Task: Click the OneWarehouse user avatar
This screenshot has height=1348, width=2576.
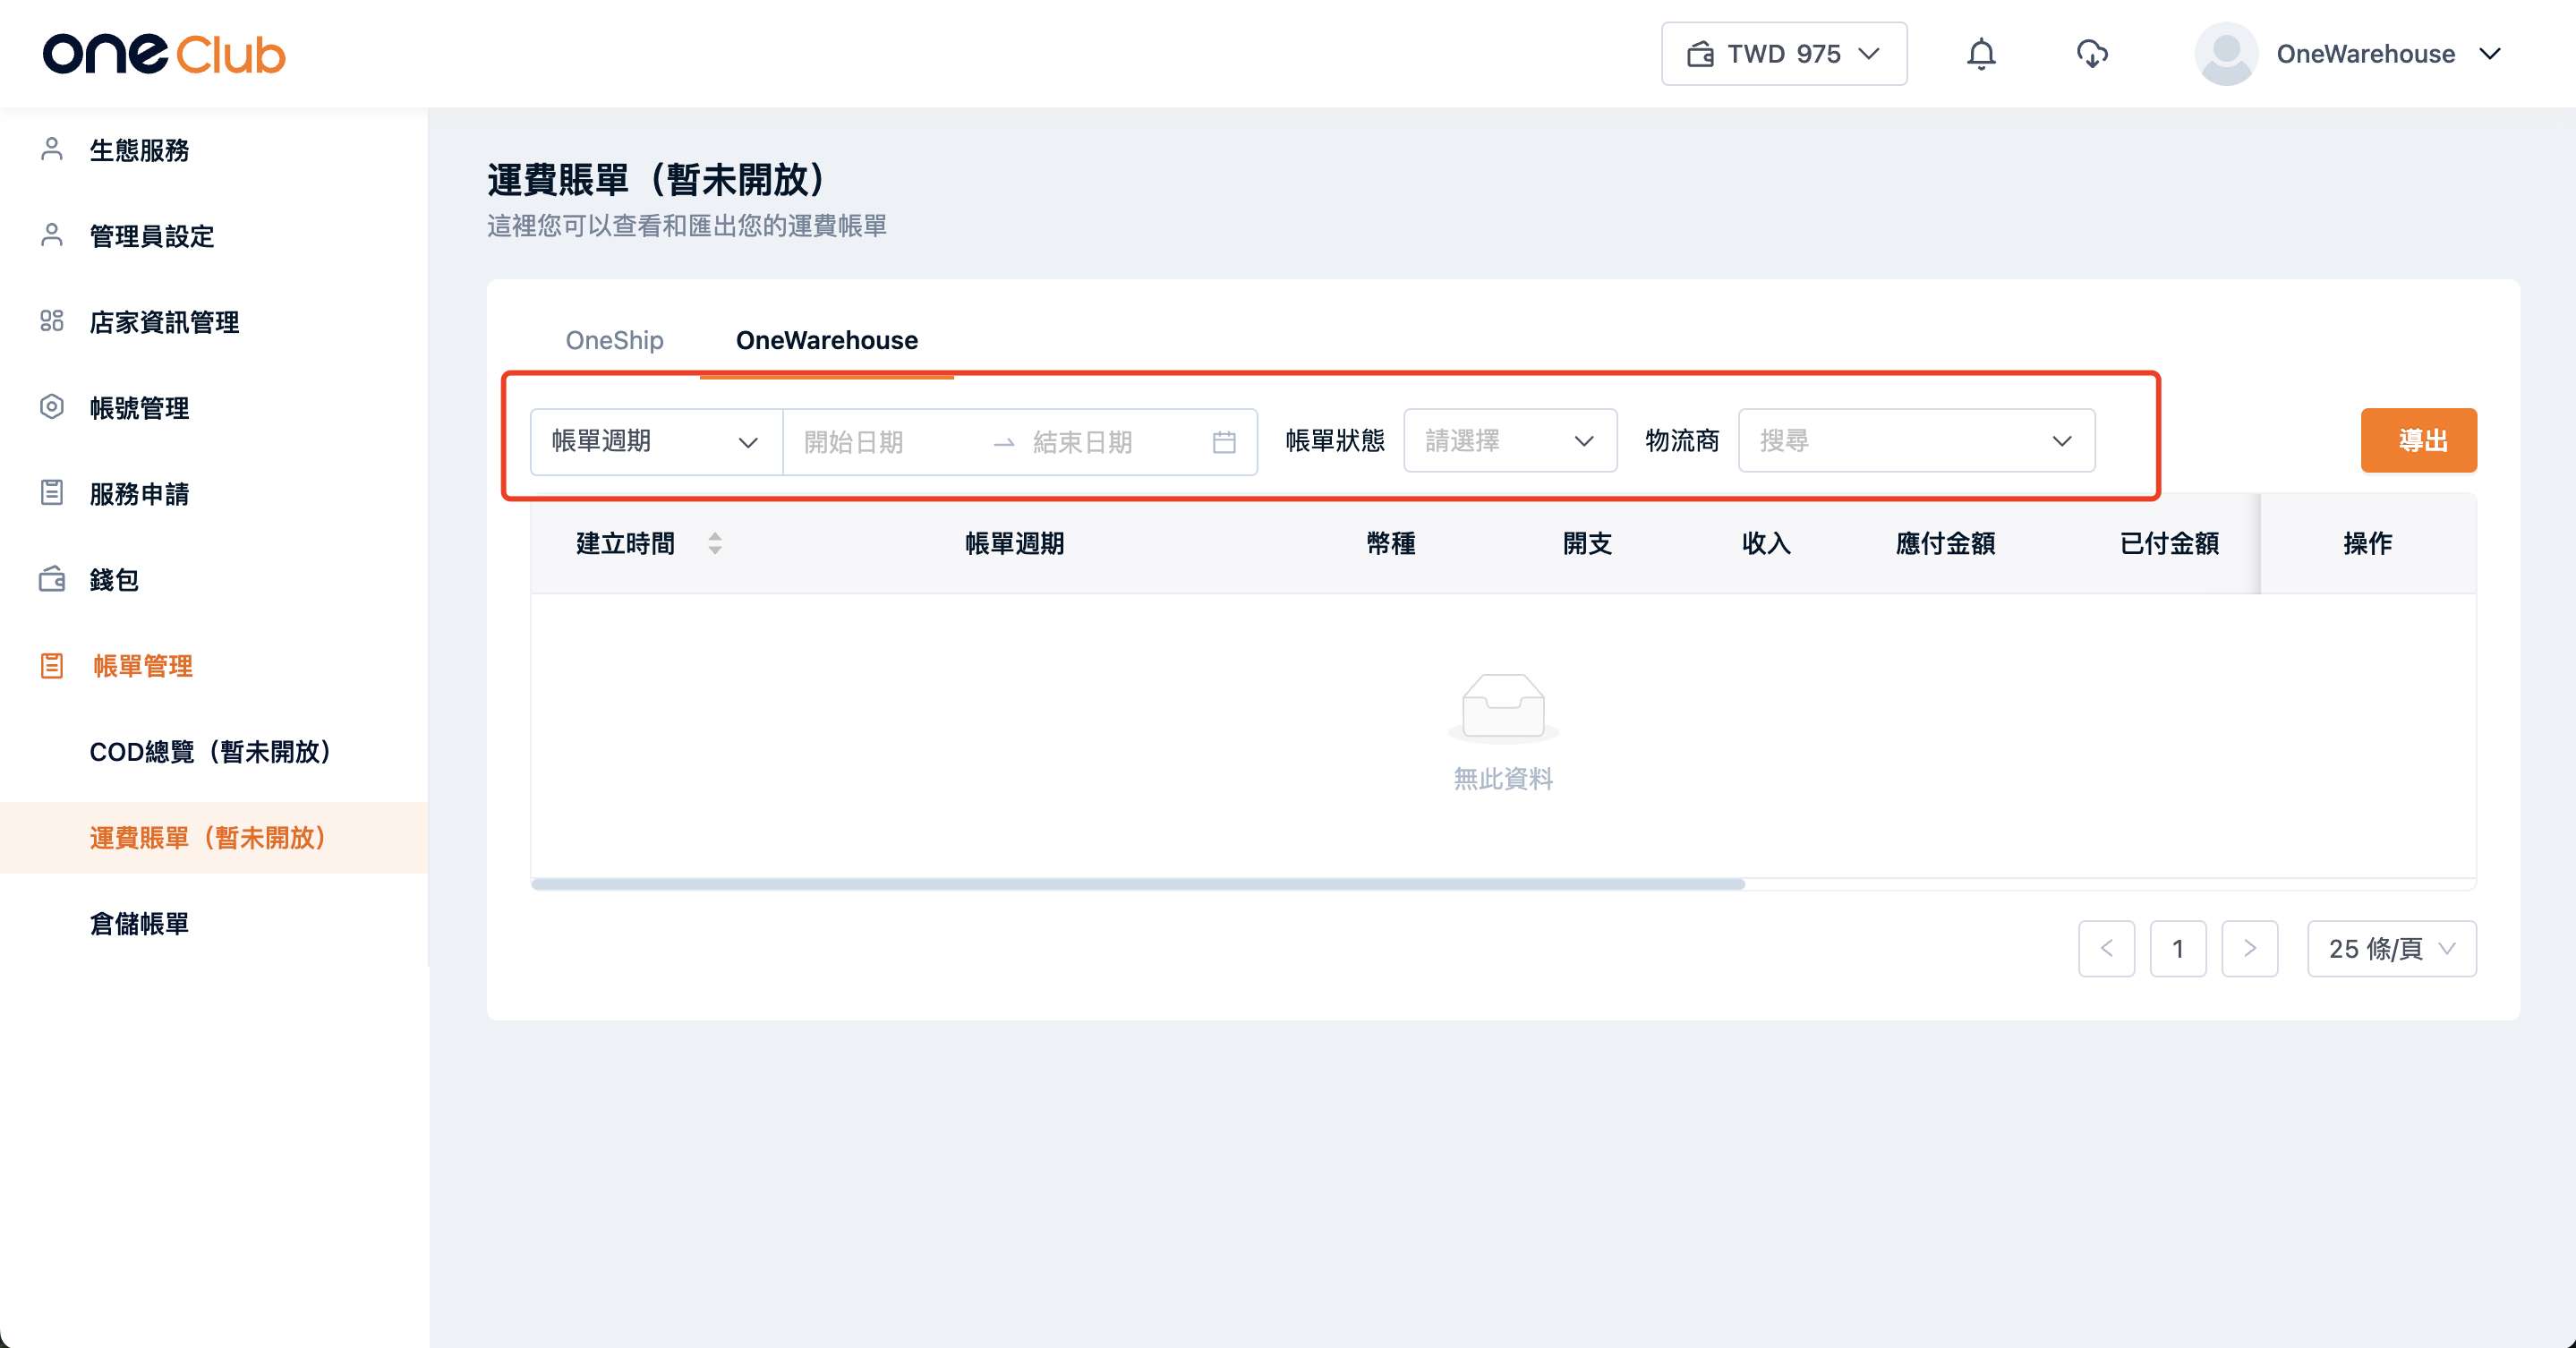Action: (2226, 54)
